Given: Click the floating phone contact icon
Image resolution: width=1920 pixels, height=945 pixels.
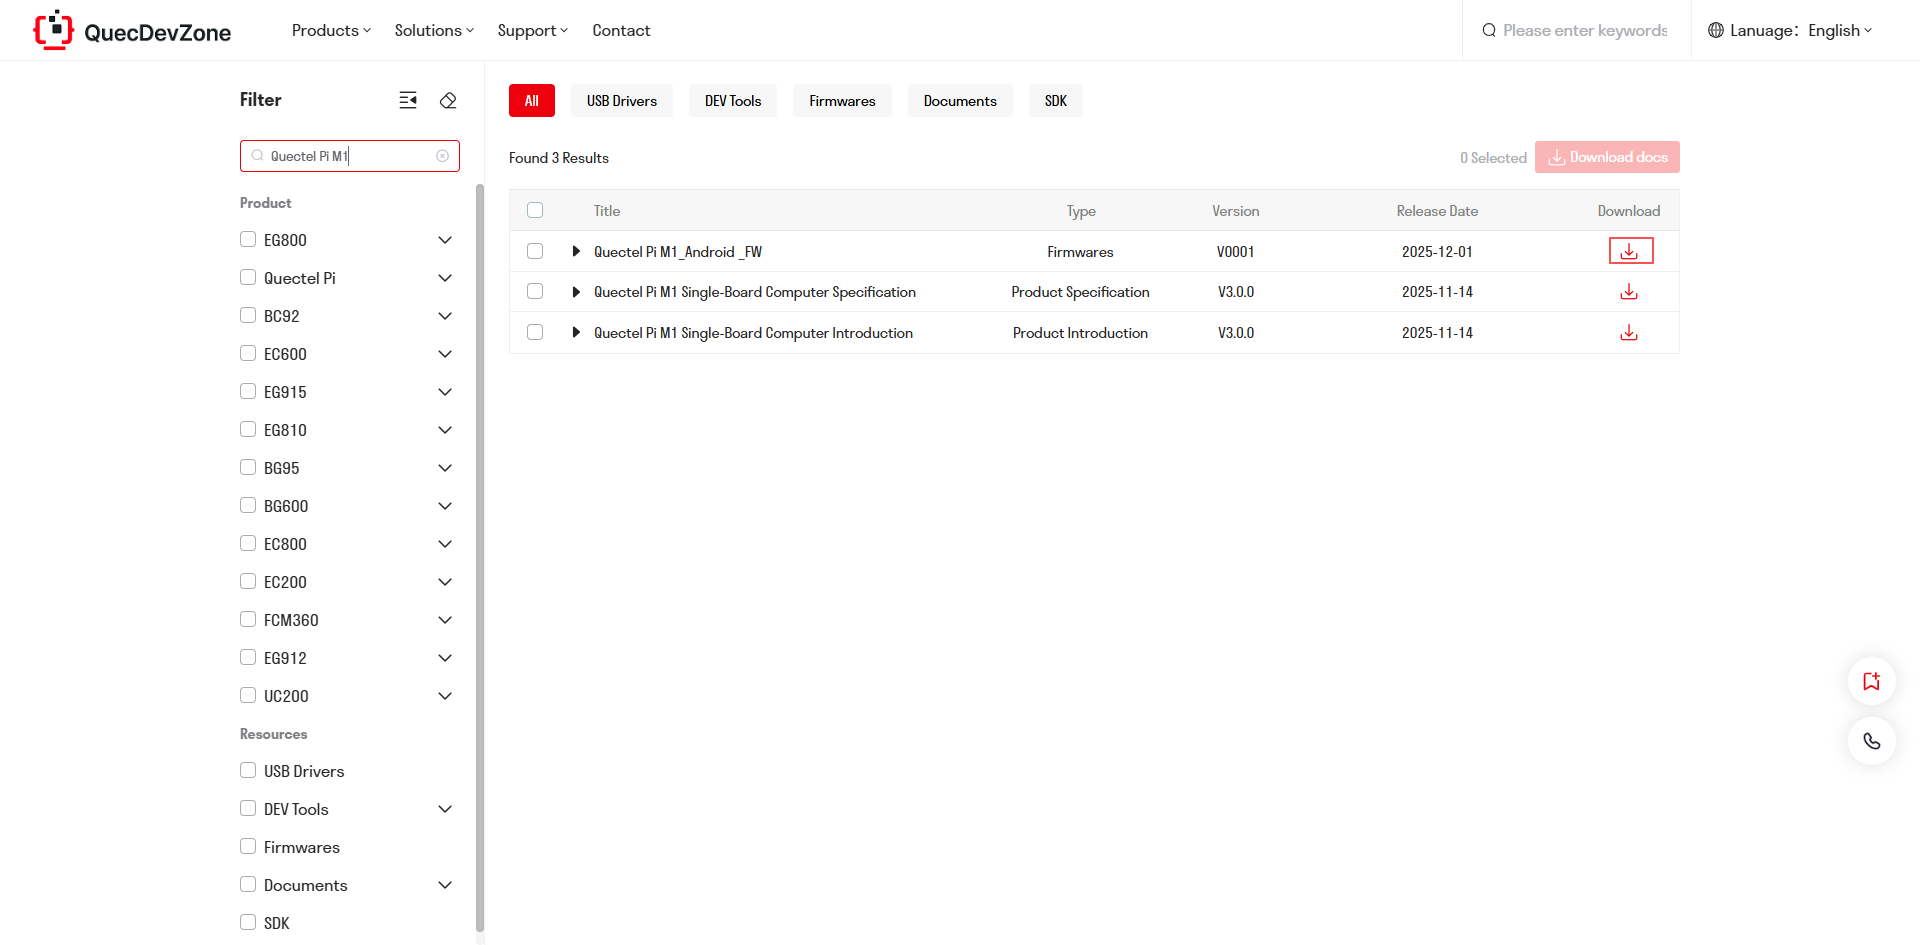Looking at the screenshot, I should click(1871, 741).
